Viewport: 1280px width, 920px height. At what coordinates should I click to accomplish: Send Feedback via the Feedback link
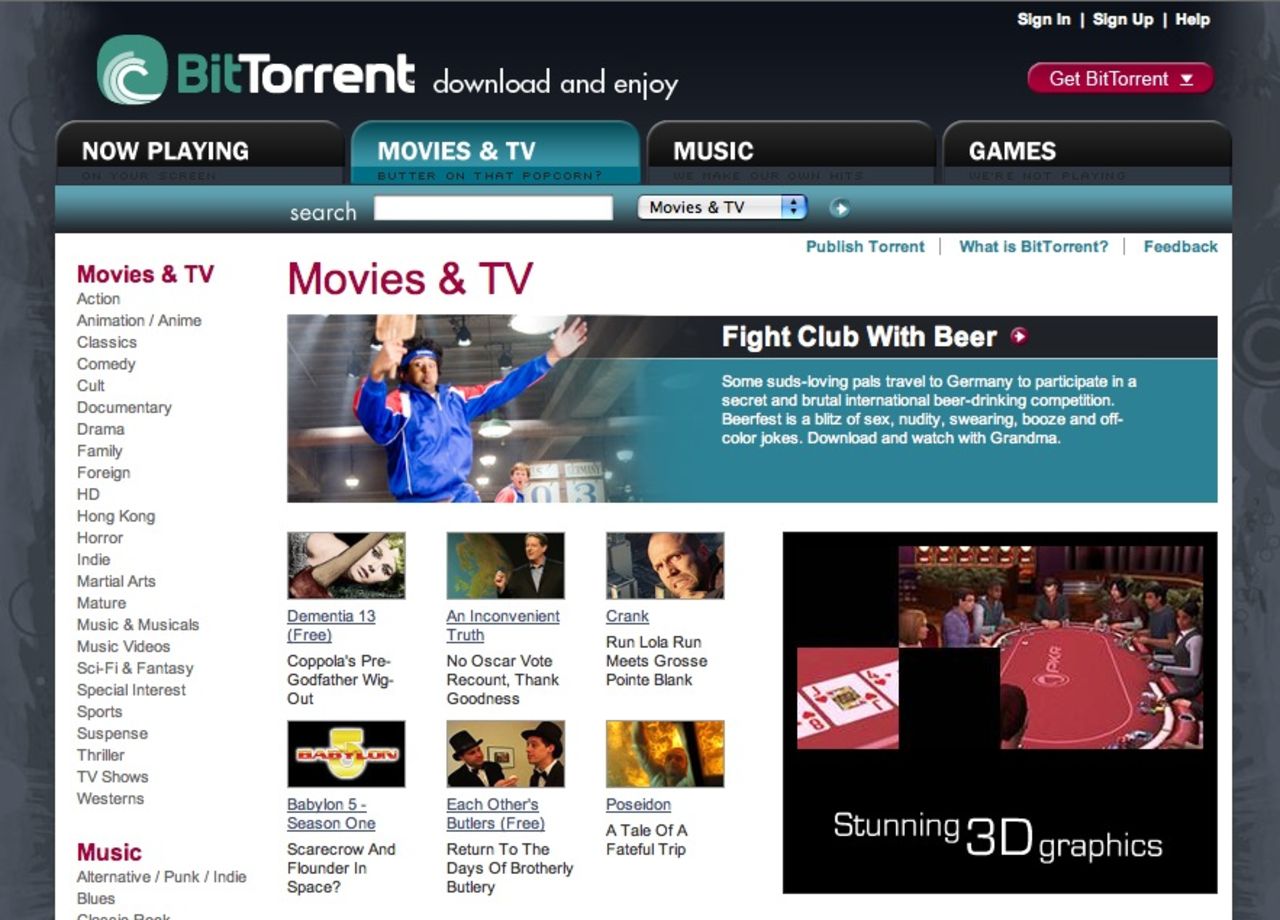pos(1180,246)
